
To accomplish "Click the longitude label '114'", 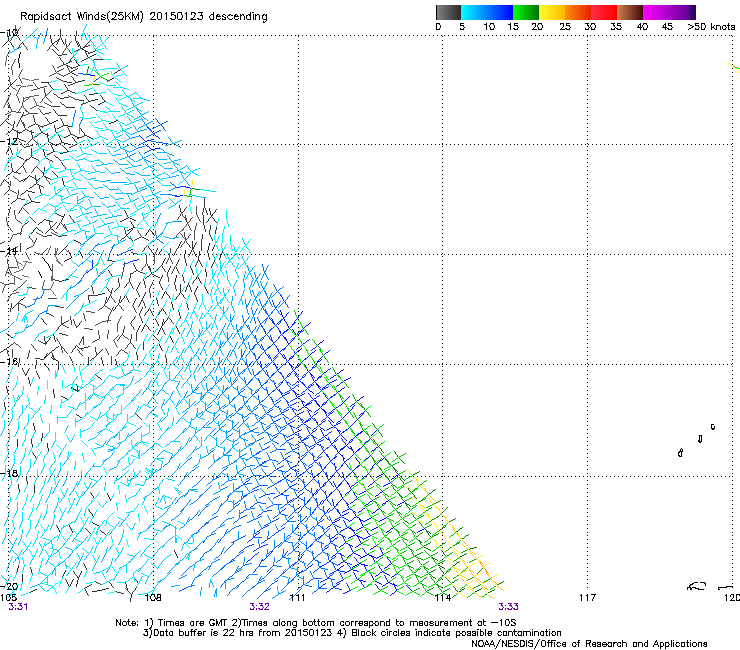I will [x=442, y=598].
